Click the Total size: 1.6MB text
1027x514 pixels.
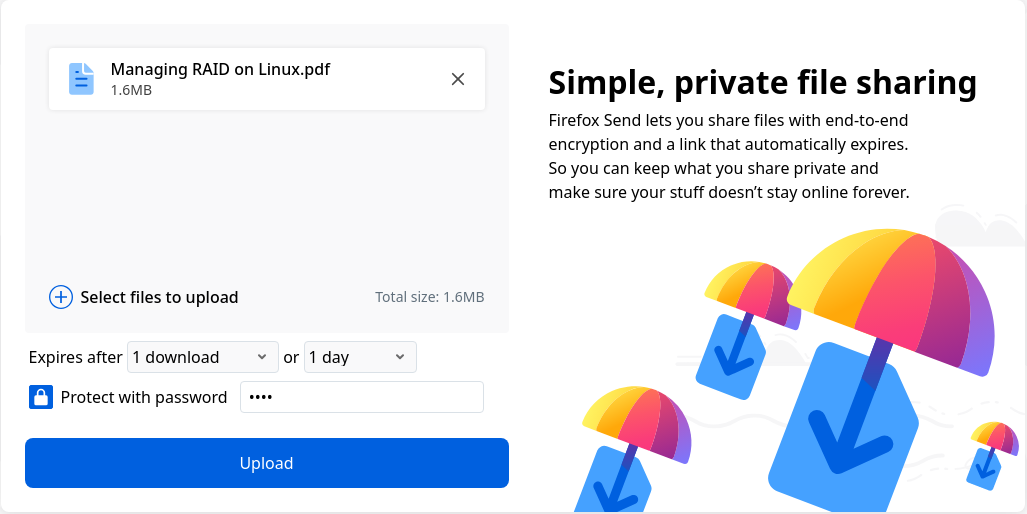429,297
